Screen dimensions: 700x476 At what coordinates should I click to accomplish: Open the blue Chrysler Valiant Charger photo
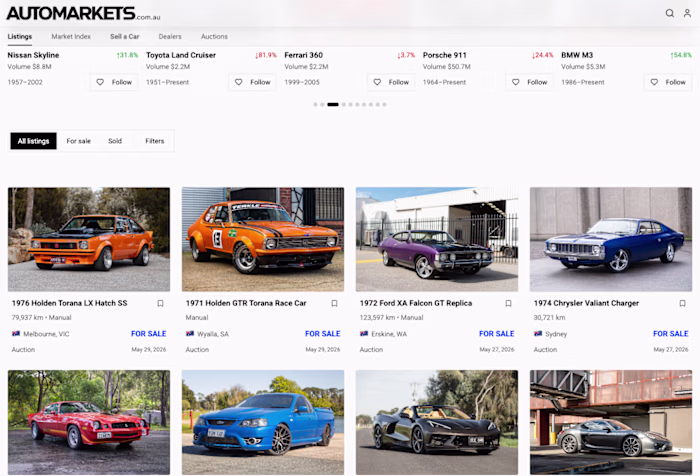pyautogui.click(x=611, y=239)
